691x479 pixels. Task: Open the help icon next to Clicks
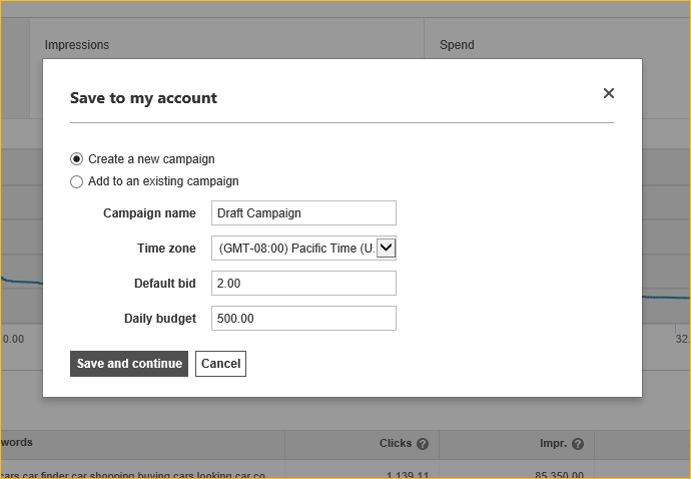tap(423, 444)
